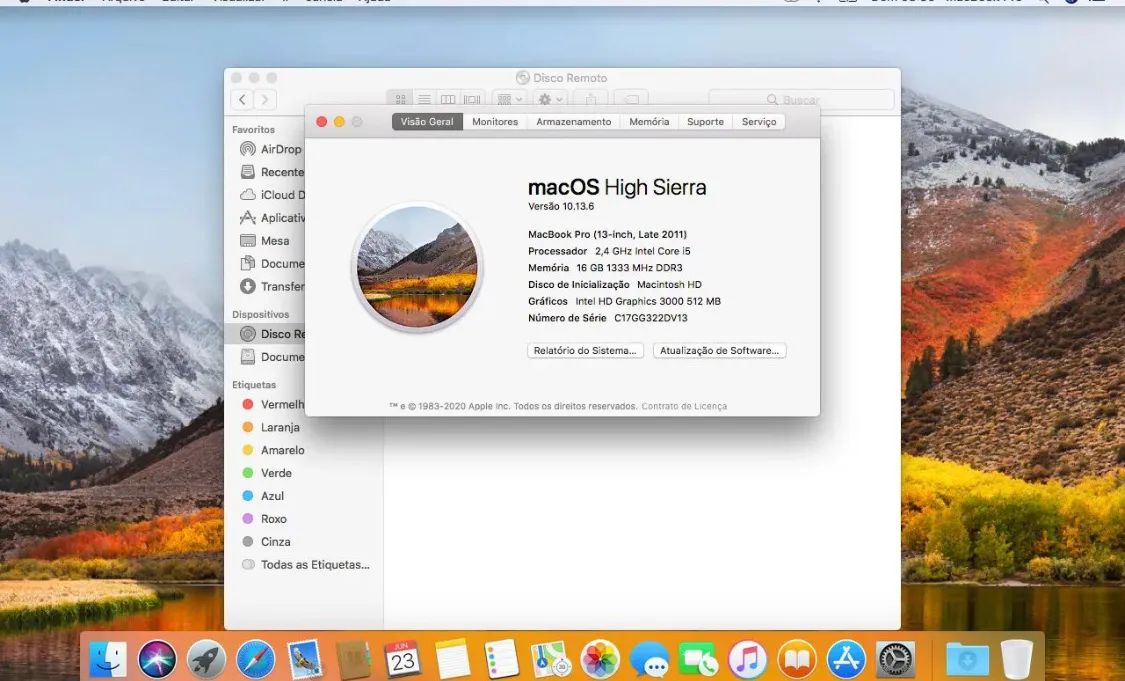The height and width of the screenshot is (681, 1125).
Task: Open Calendar showing 23 in Dock
Action: click(403, 659)
